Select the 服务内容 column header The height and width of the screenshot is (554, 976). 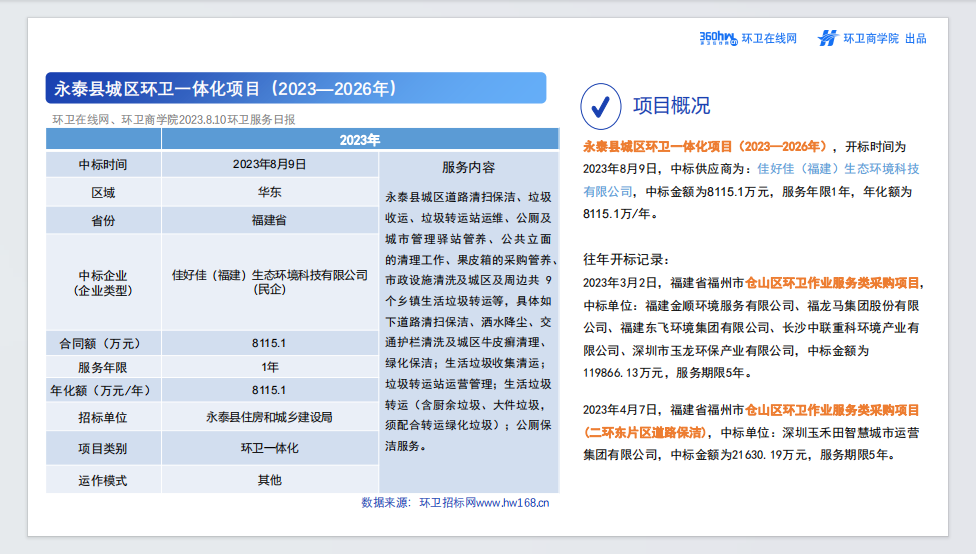pos(469,167)
